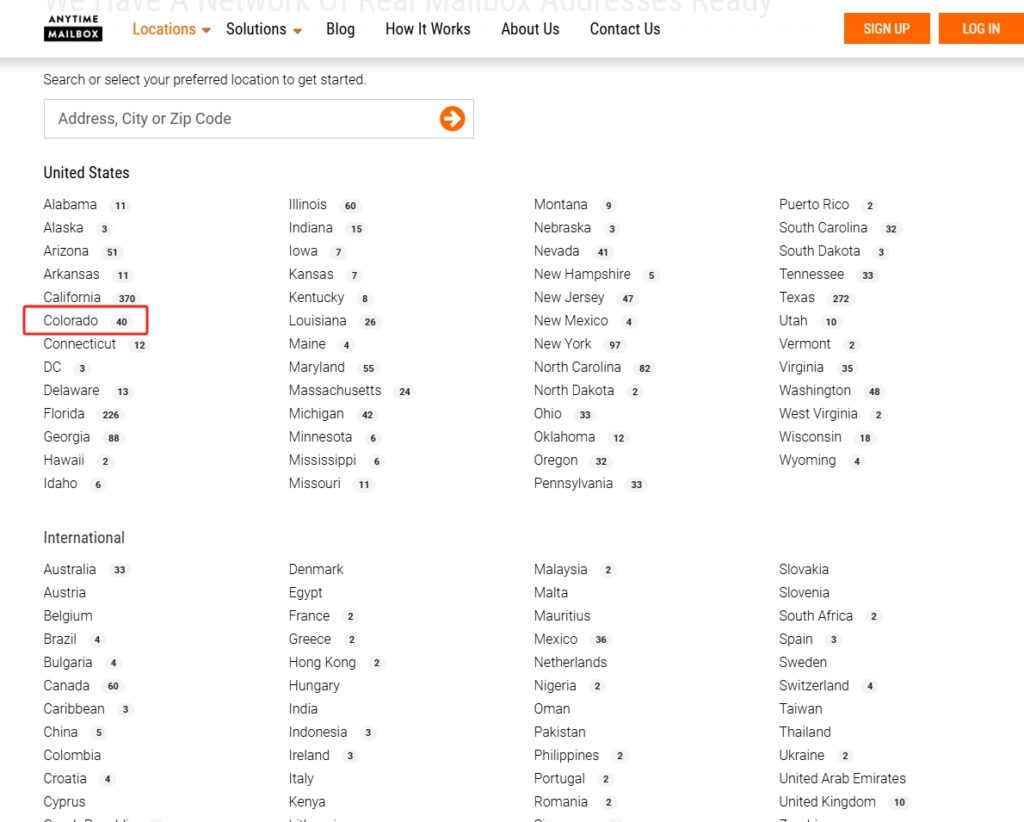This screenshot has height=822, width=1024.
Task: Select Texas in the United States list
Action: point(797,298)
